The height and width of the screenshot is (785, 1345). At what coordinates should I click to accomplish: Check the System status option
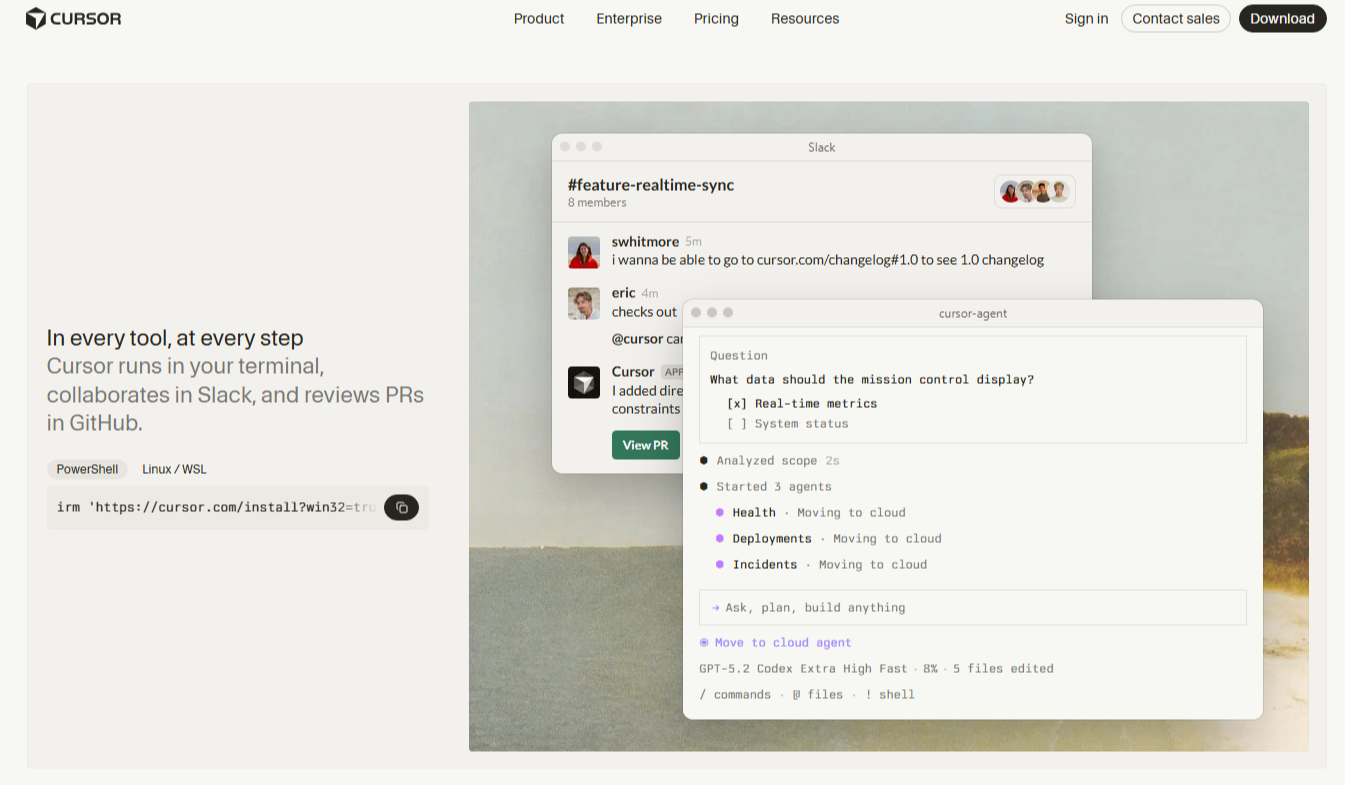click(737, 424)
